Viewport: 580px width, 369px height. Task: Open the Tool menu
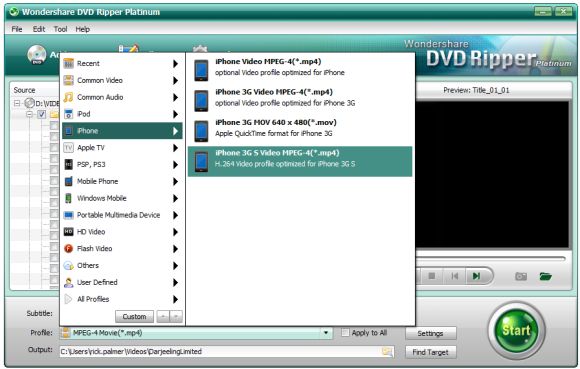pyautogui.click(x=60, y=29)
